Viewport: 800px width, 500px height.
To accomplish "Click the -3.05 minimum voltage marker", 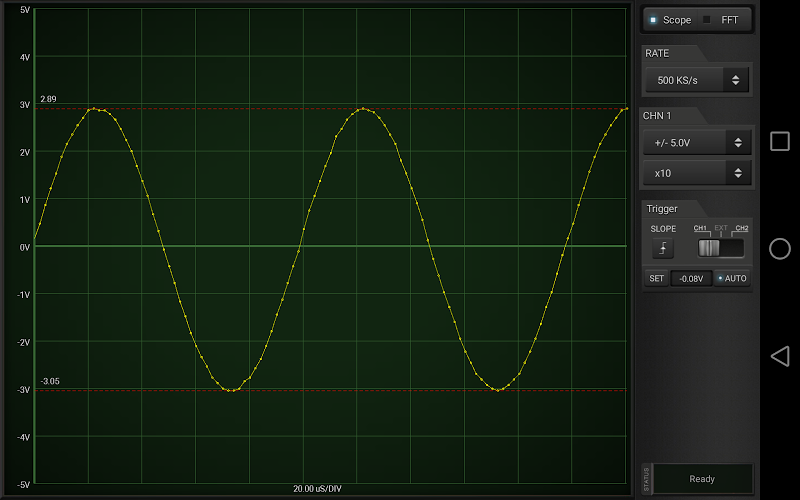I will [50, 381].
